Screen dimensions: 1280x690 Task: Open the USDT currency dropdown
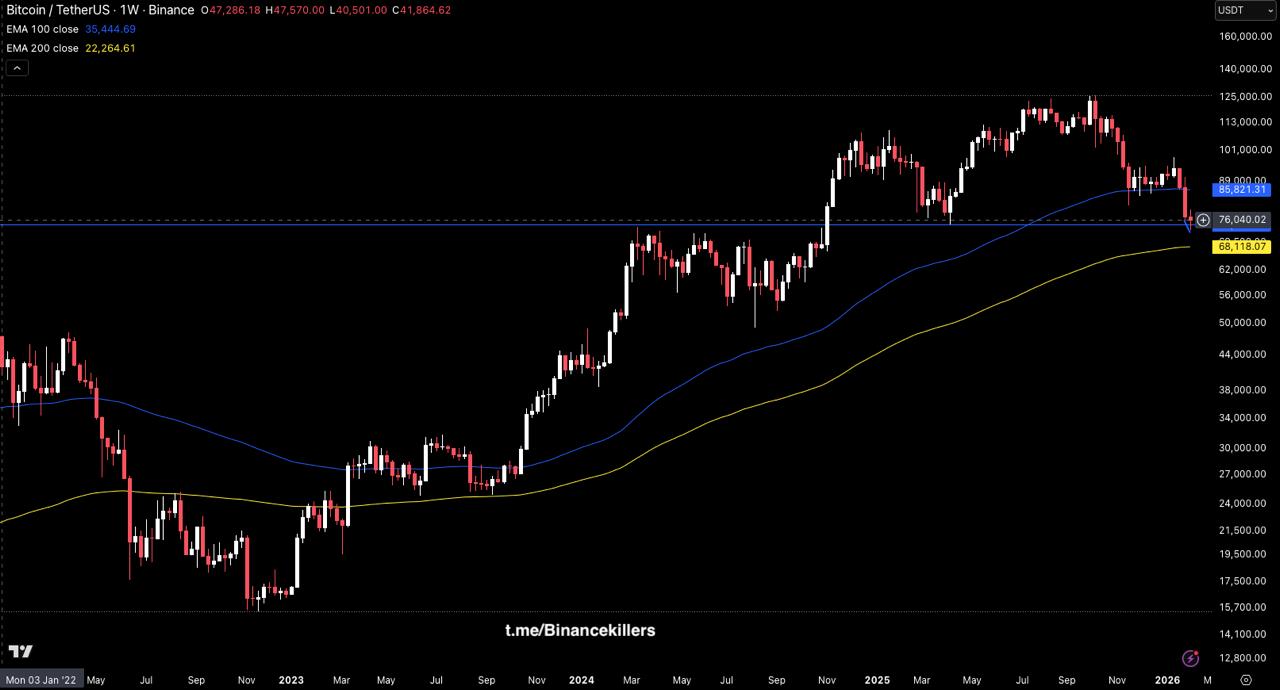click(1244, 10)
